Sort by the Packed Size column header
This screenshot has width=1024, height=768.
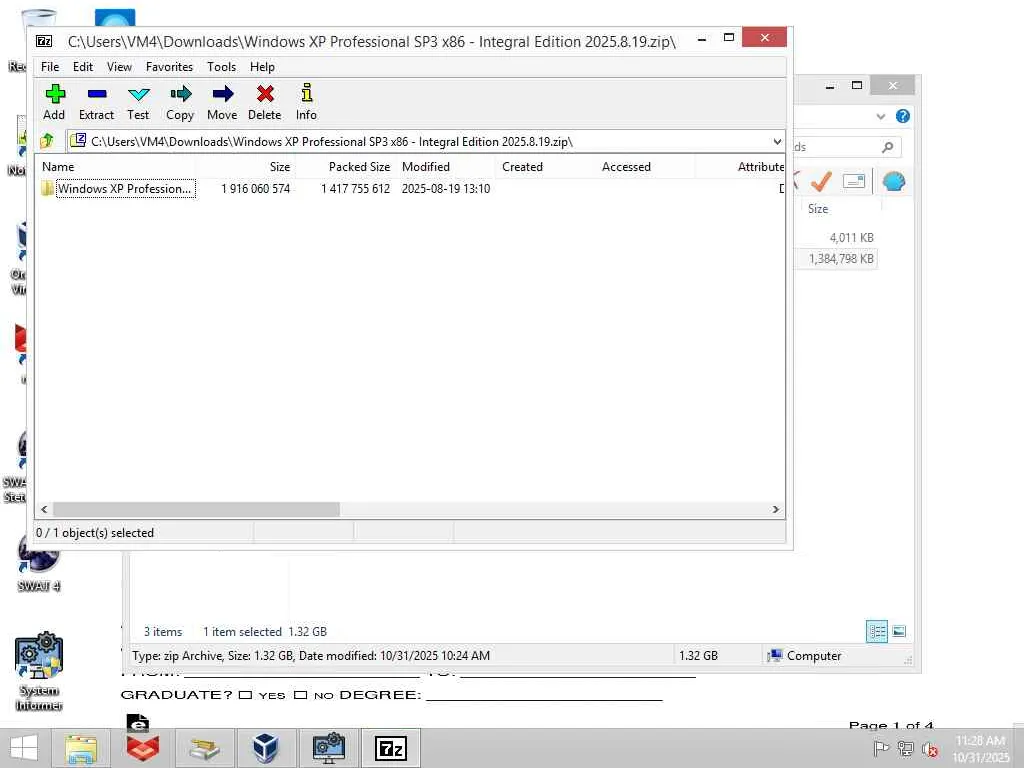[x=345, y=167]
